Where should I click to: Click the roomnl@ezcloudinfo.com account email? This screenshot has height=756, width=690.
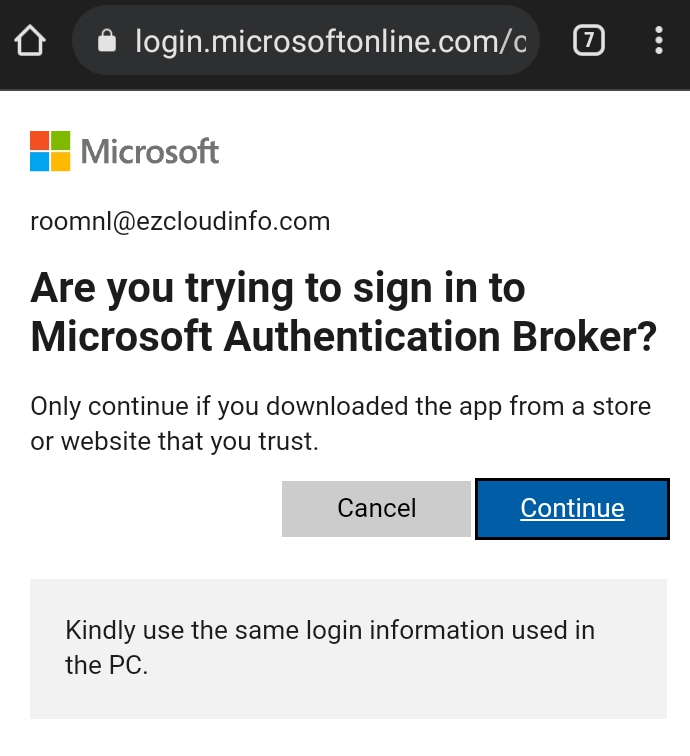pos(180,221)
